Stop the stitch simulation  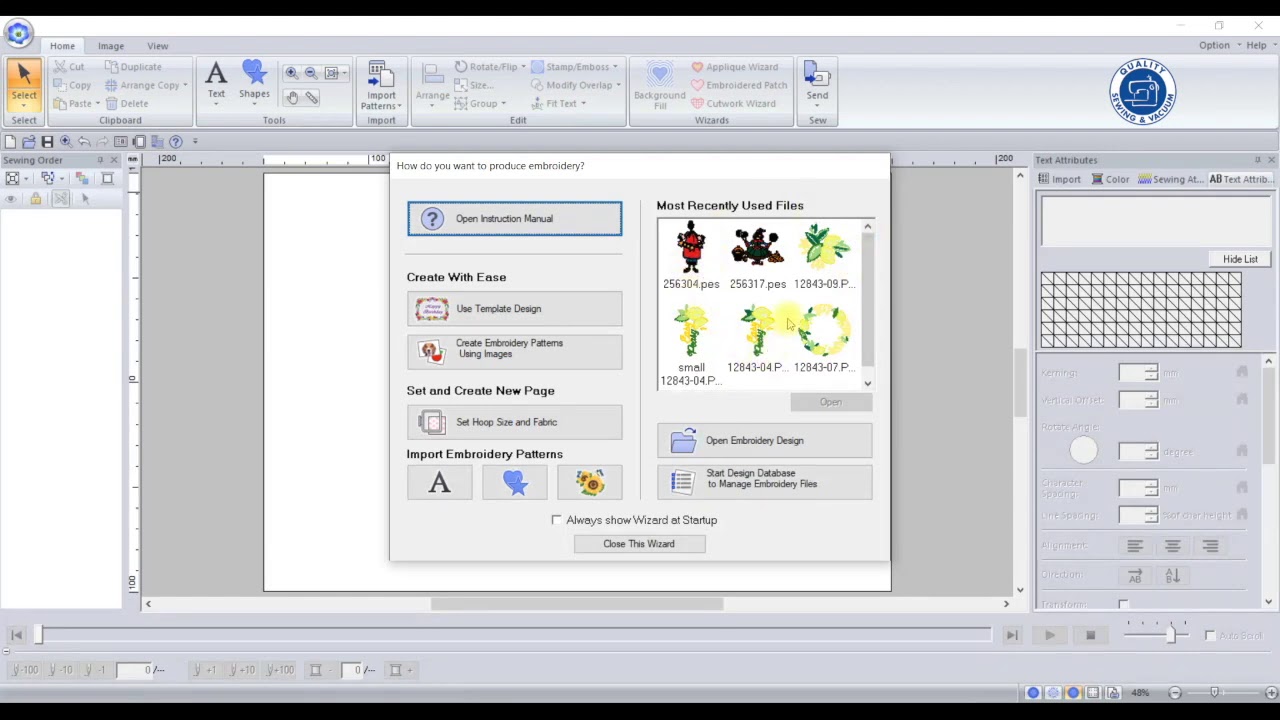point(1090,635)
